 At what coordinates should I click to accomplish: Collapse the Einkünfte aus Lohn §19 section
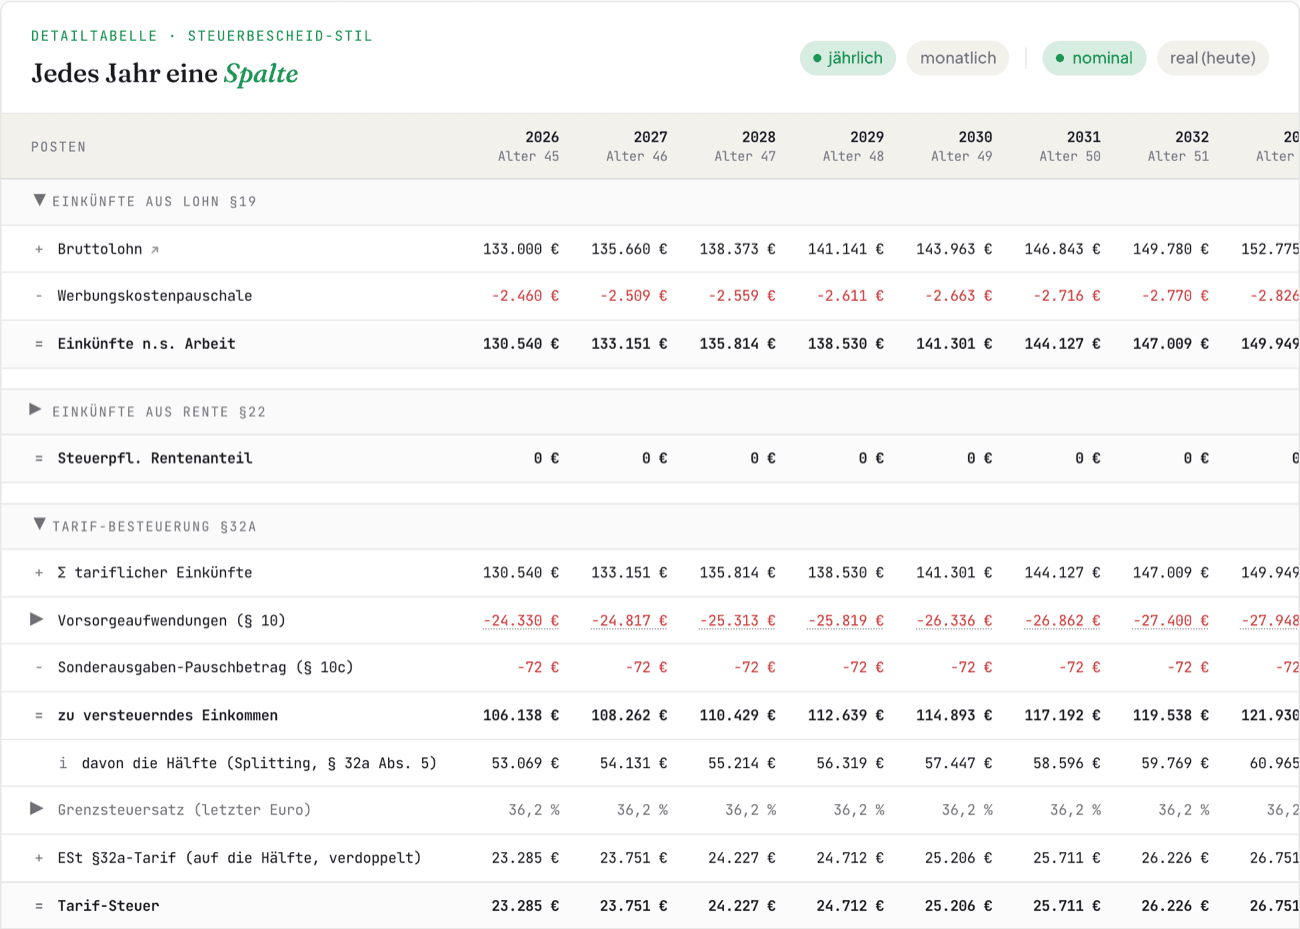pyautogui.click(x=39, y=200)
